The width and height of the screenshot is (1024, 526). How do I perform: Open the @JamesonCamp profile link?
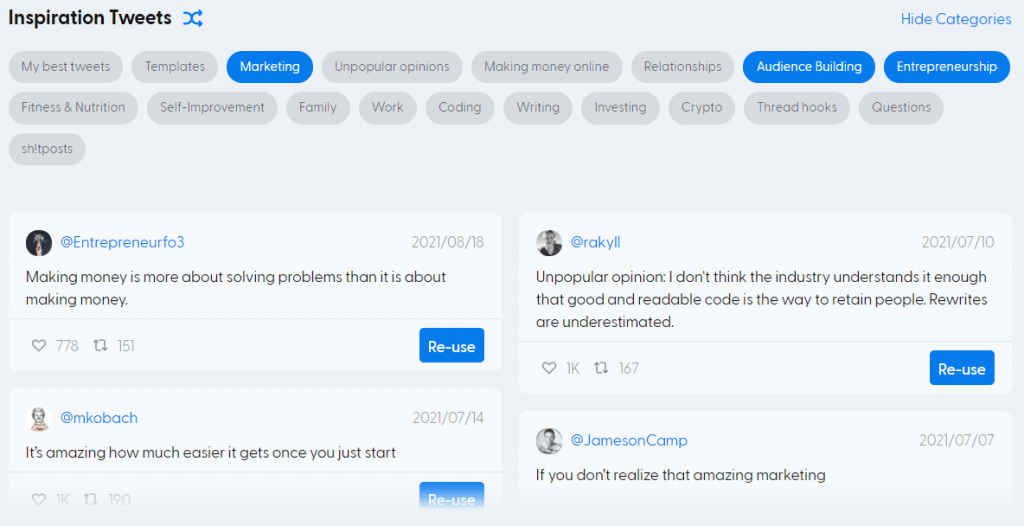tap(629, 441)
